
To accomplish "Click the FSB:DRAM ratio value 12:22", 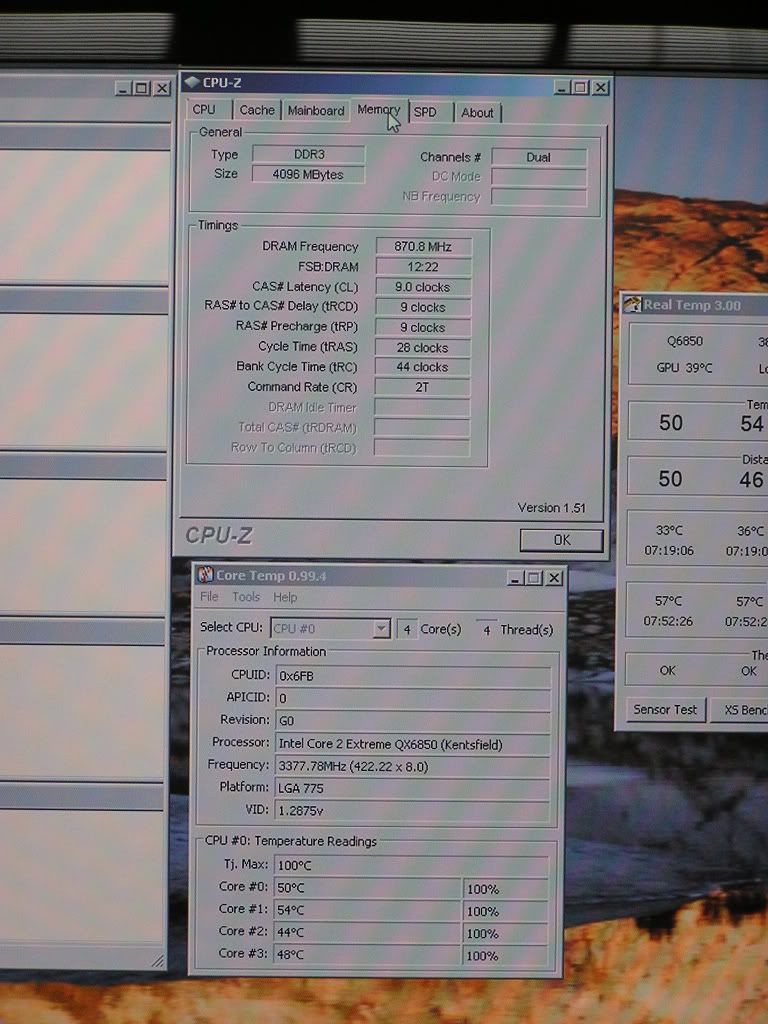I will point(423,266).
